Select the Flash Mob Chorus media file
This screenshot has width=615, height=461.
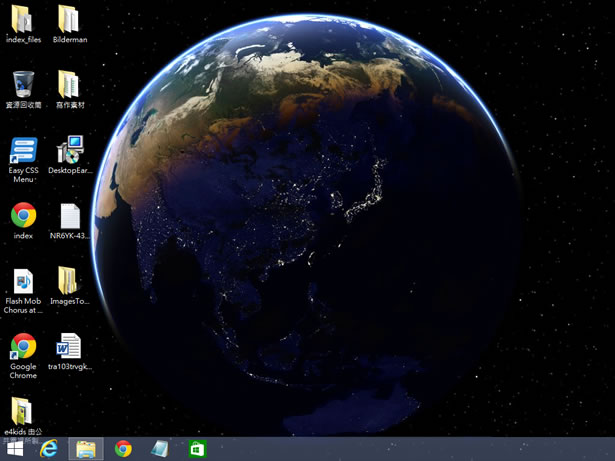[x=23, y=281]
